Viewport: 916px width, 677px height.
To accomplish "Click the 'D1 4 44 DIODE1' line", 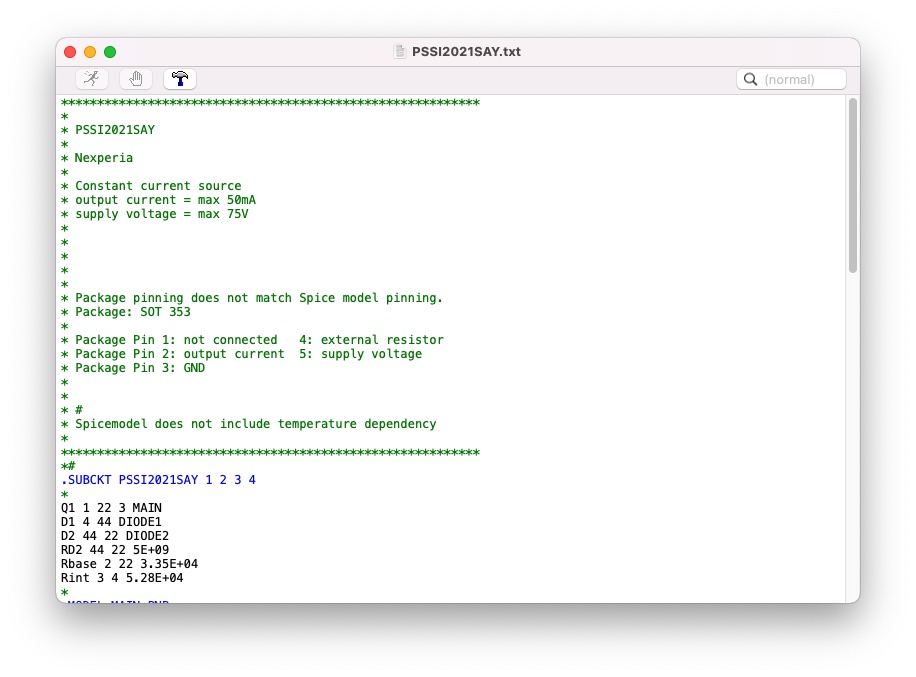I will 111,522.
